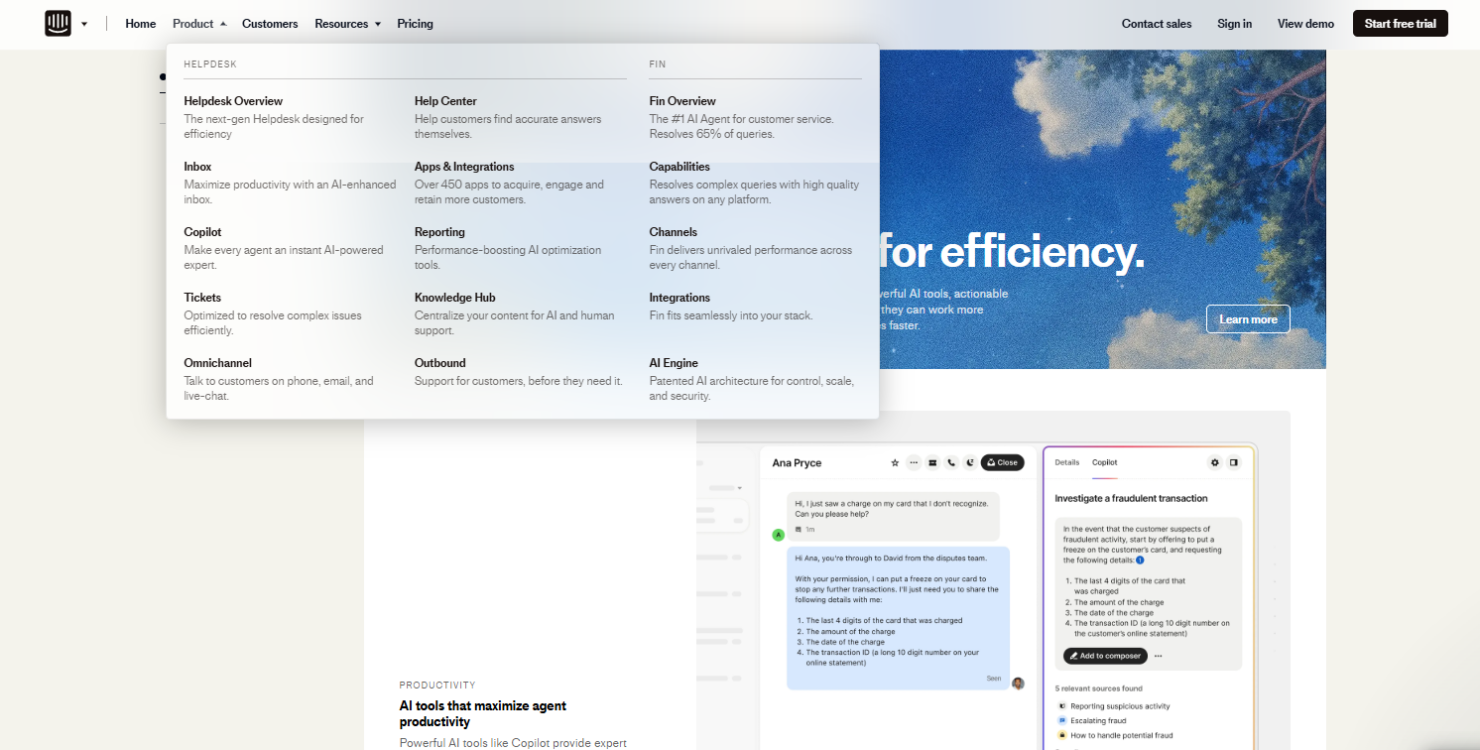Expand the Resources dropdown menu
This screenshot has width=1480, height=750.
click(347, 24)
